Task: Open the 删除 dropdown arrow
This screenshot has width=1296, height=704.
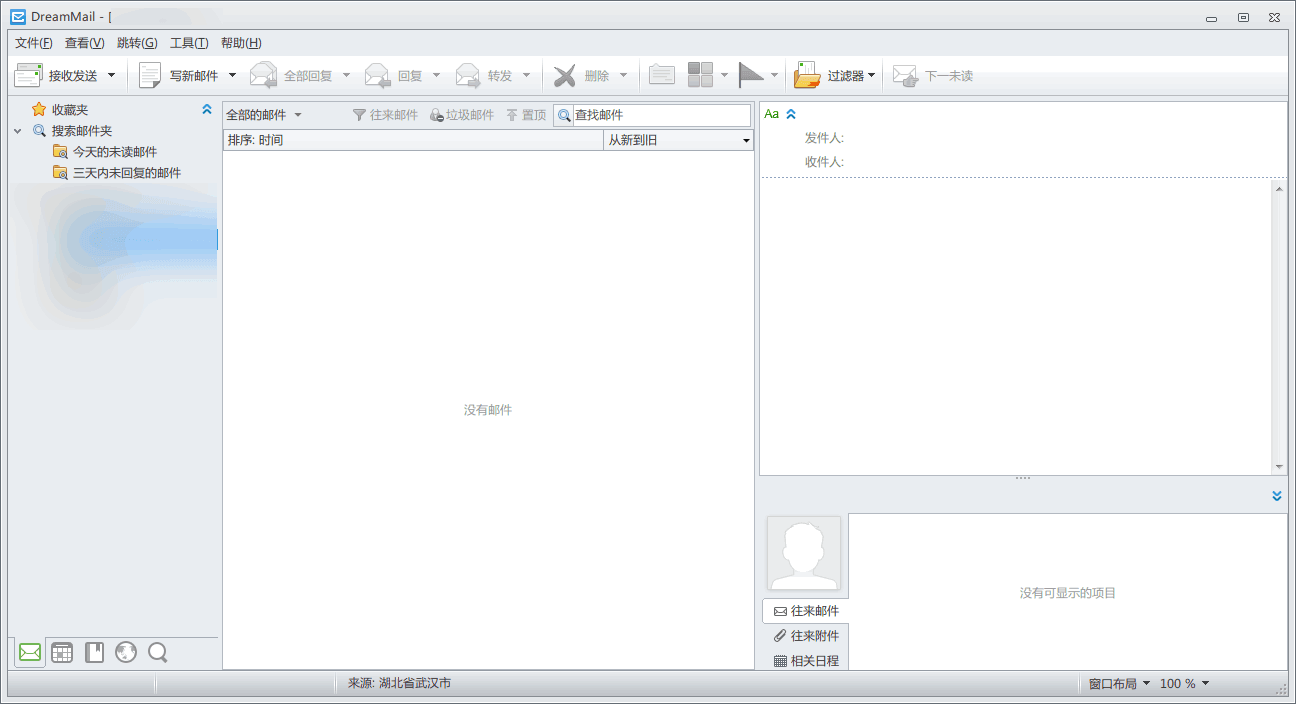Action: [x=623, y=75]
